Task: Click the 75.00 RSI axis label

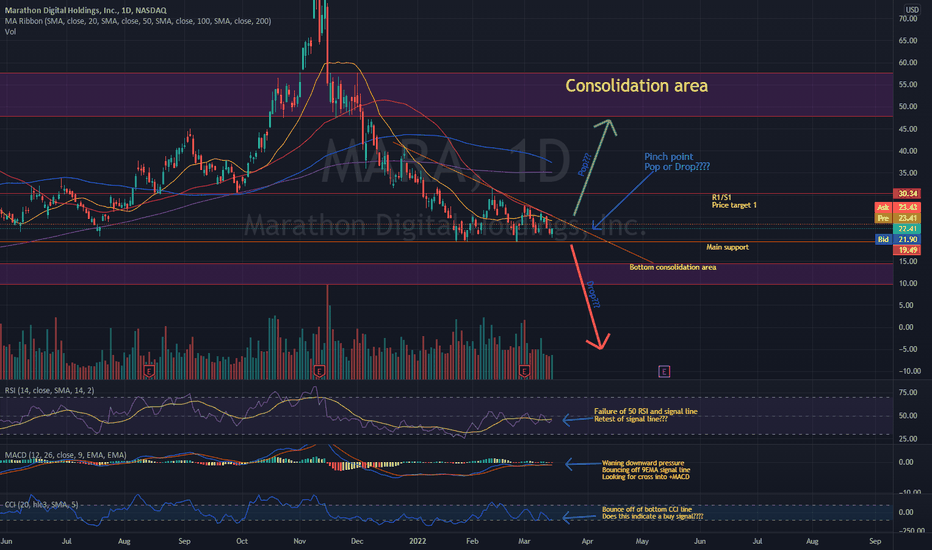Action: [908, 392]
